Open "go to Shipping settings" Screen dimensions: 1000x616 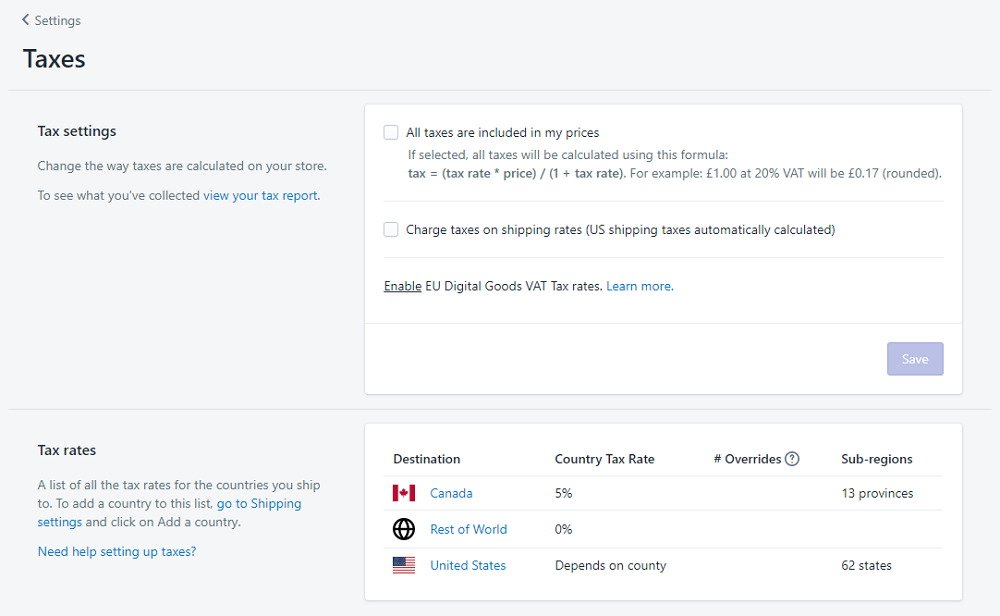259,503
